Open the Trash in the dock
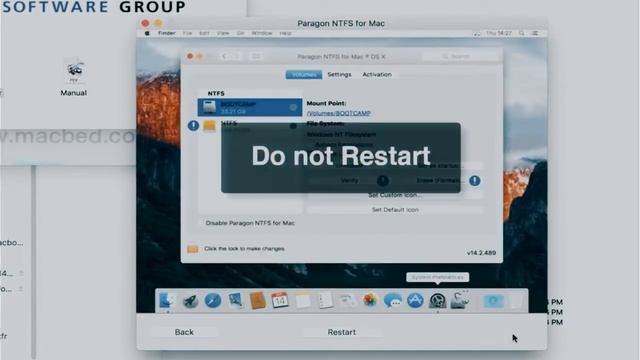Screen dimensions: 640x360 516,301
